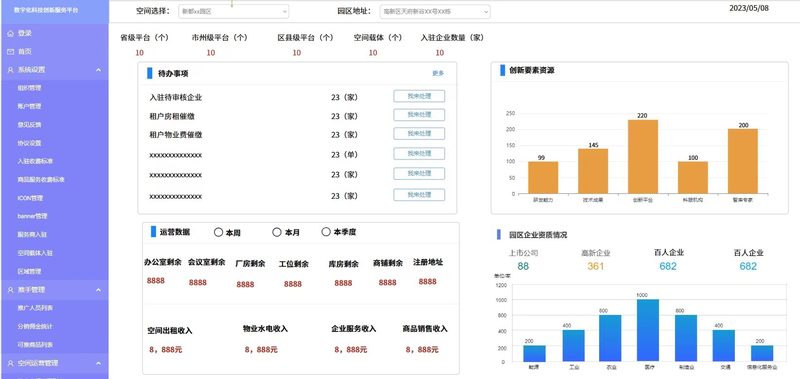Click the 145 bar for 技术成果

[x=593, y=171]
